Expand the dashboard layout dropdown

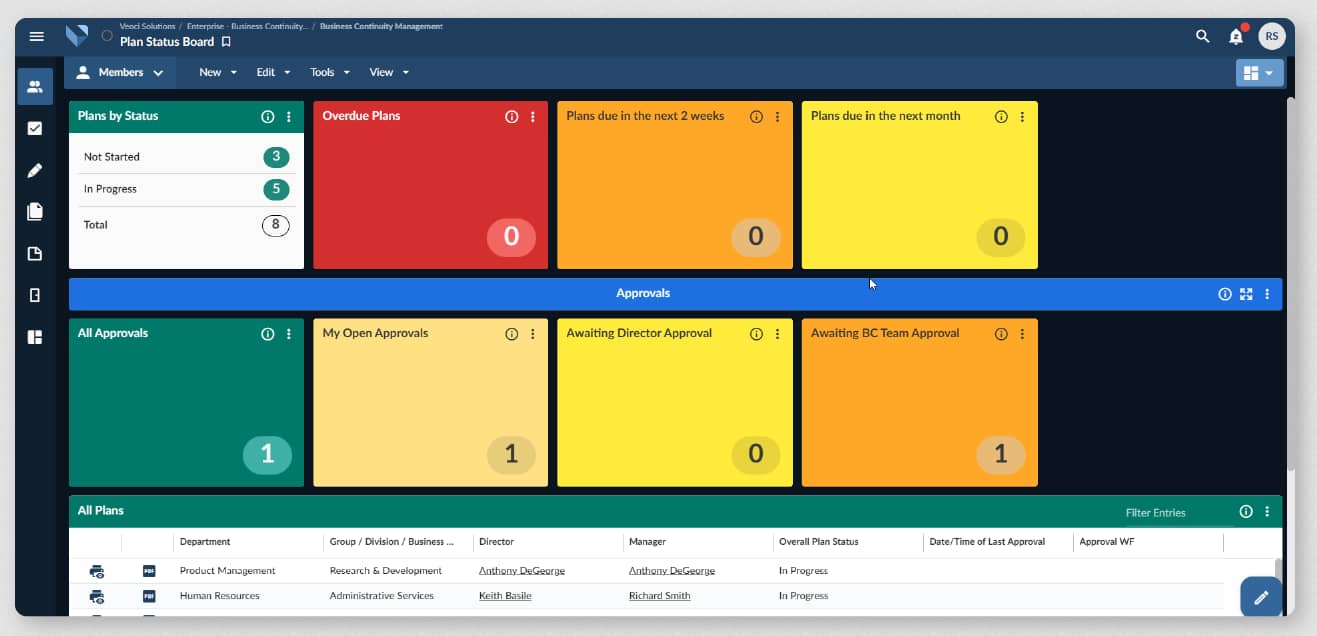click(1259, 73)
